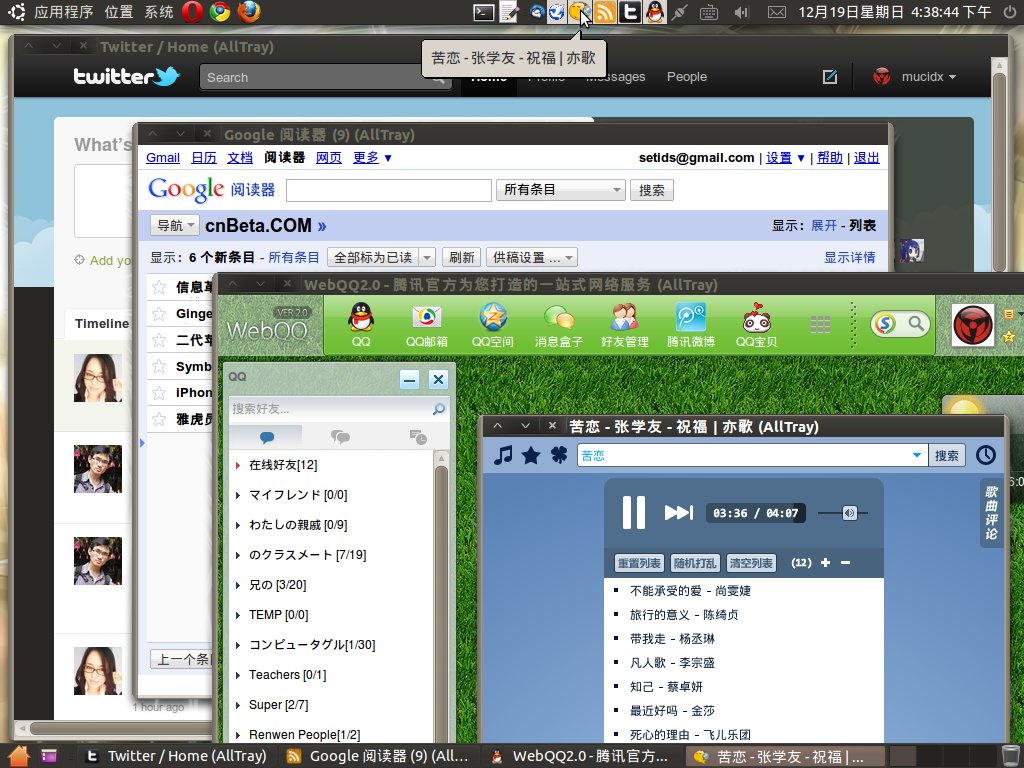Image resolution: width=1024 pixels, height=768 pixels.
Task: Click 全部标为已读 mark all read button
Action: 371,257
